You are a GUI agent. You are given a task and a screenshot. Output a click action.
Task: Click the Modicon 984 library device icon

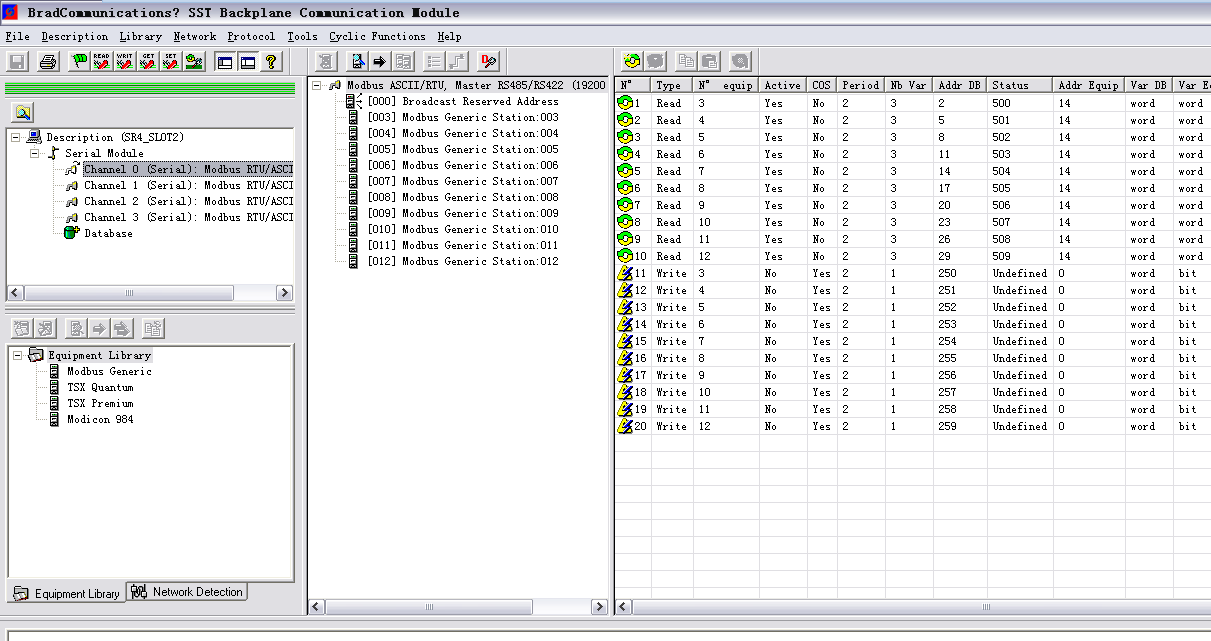click(55, 419)
